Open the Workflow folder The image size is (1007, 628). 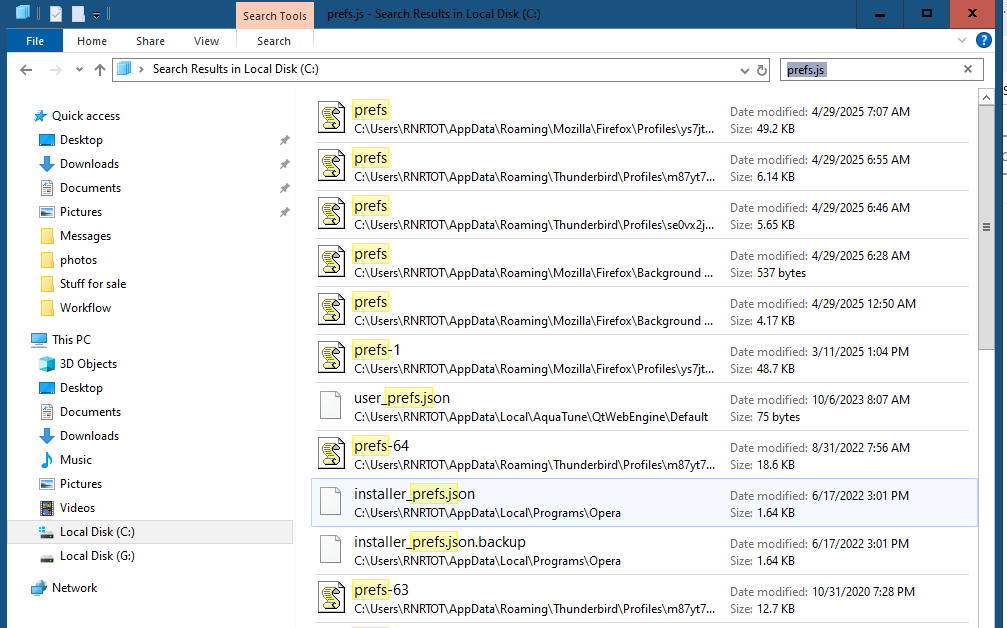click(x=85, y=308)
